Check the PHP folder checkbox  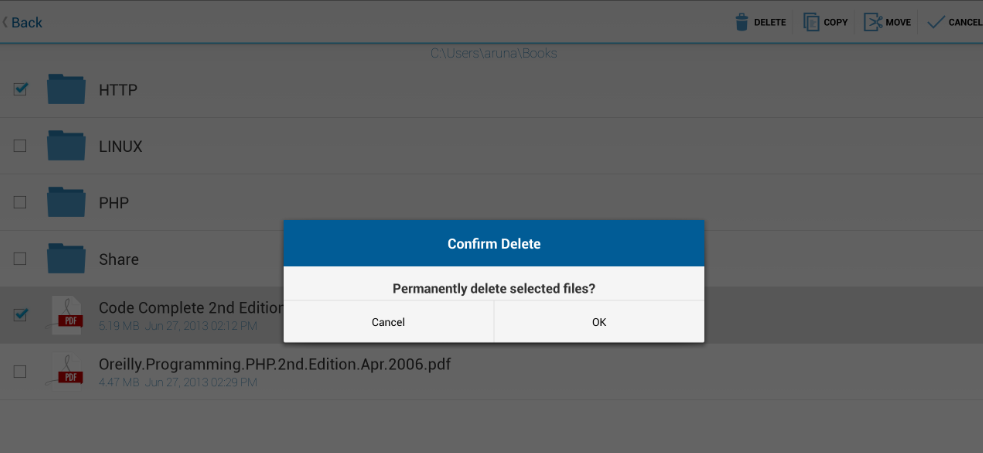(20, 202)
